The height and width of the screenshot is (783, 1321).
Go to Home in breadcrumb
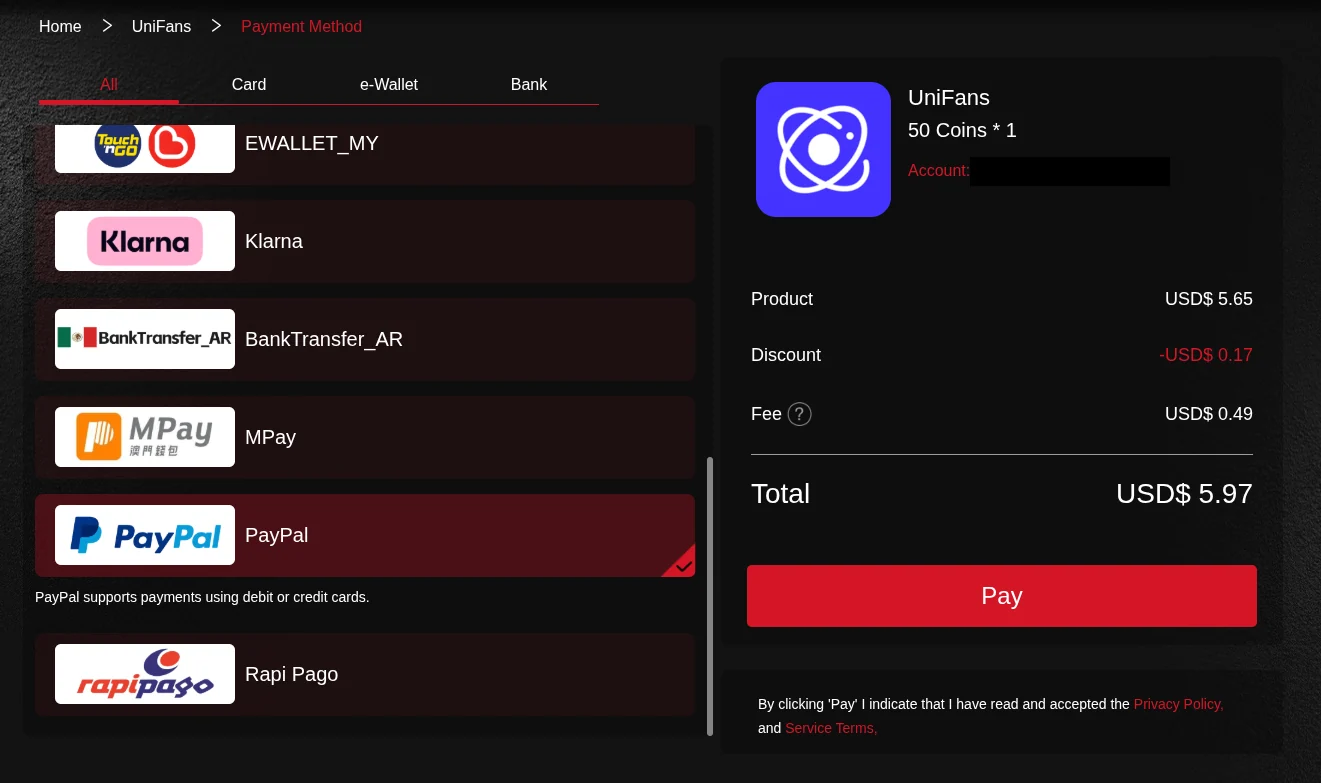[60, 27]
